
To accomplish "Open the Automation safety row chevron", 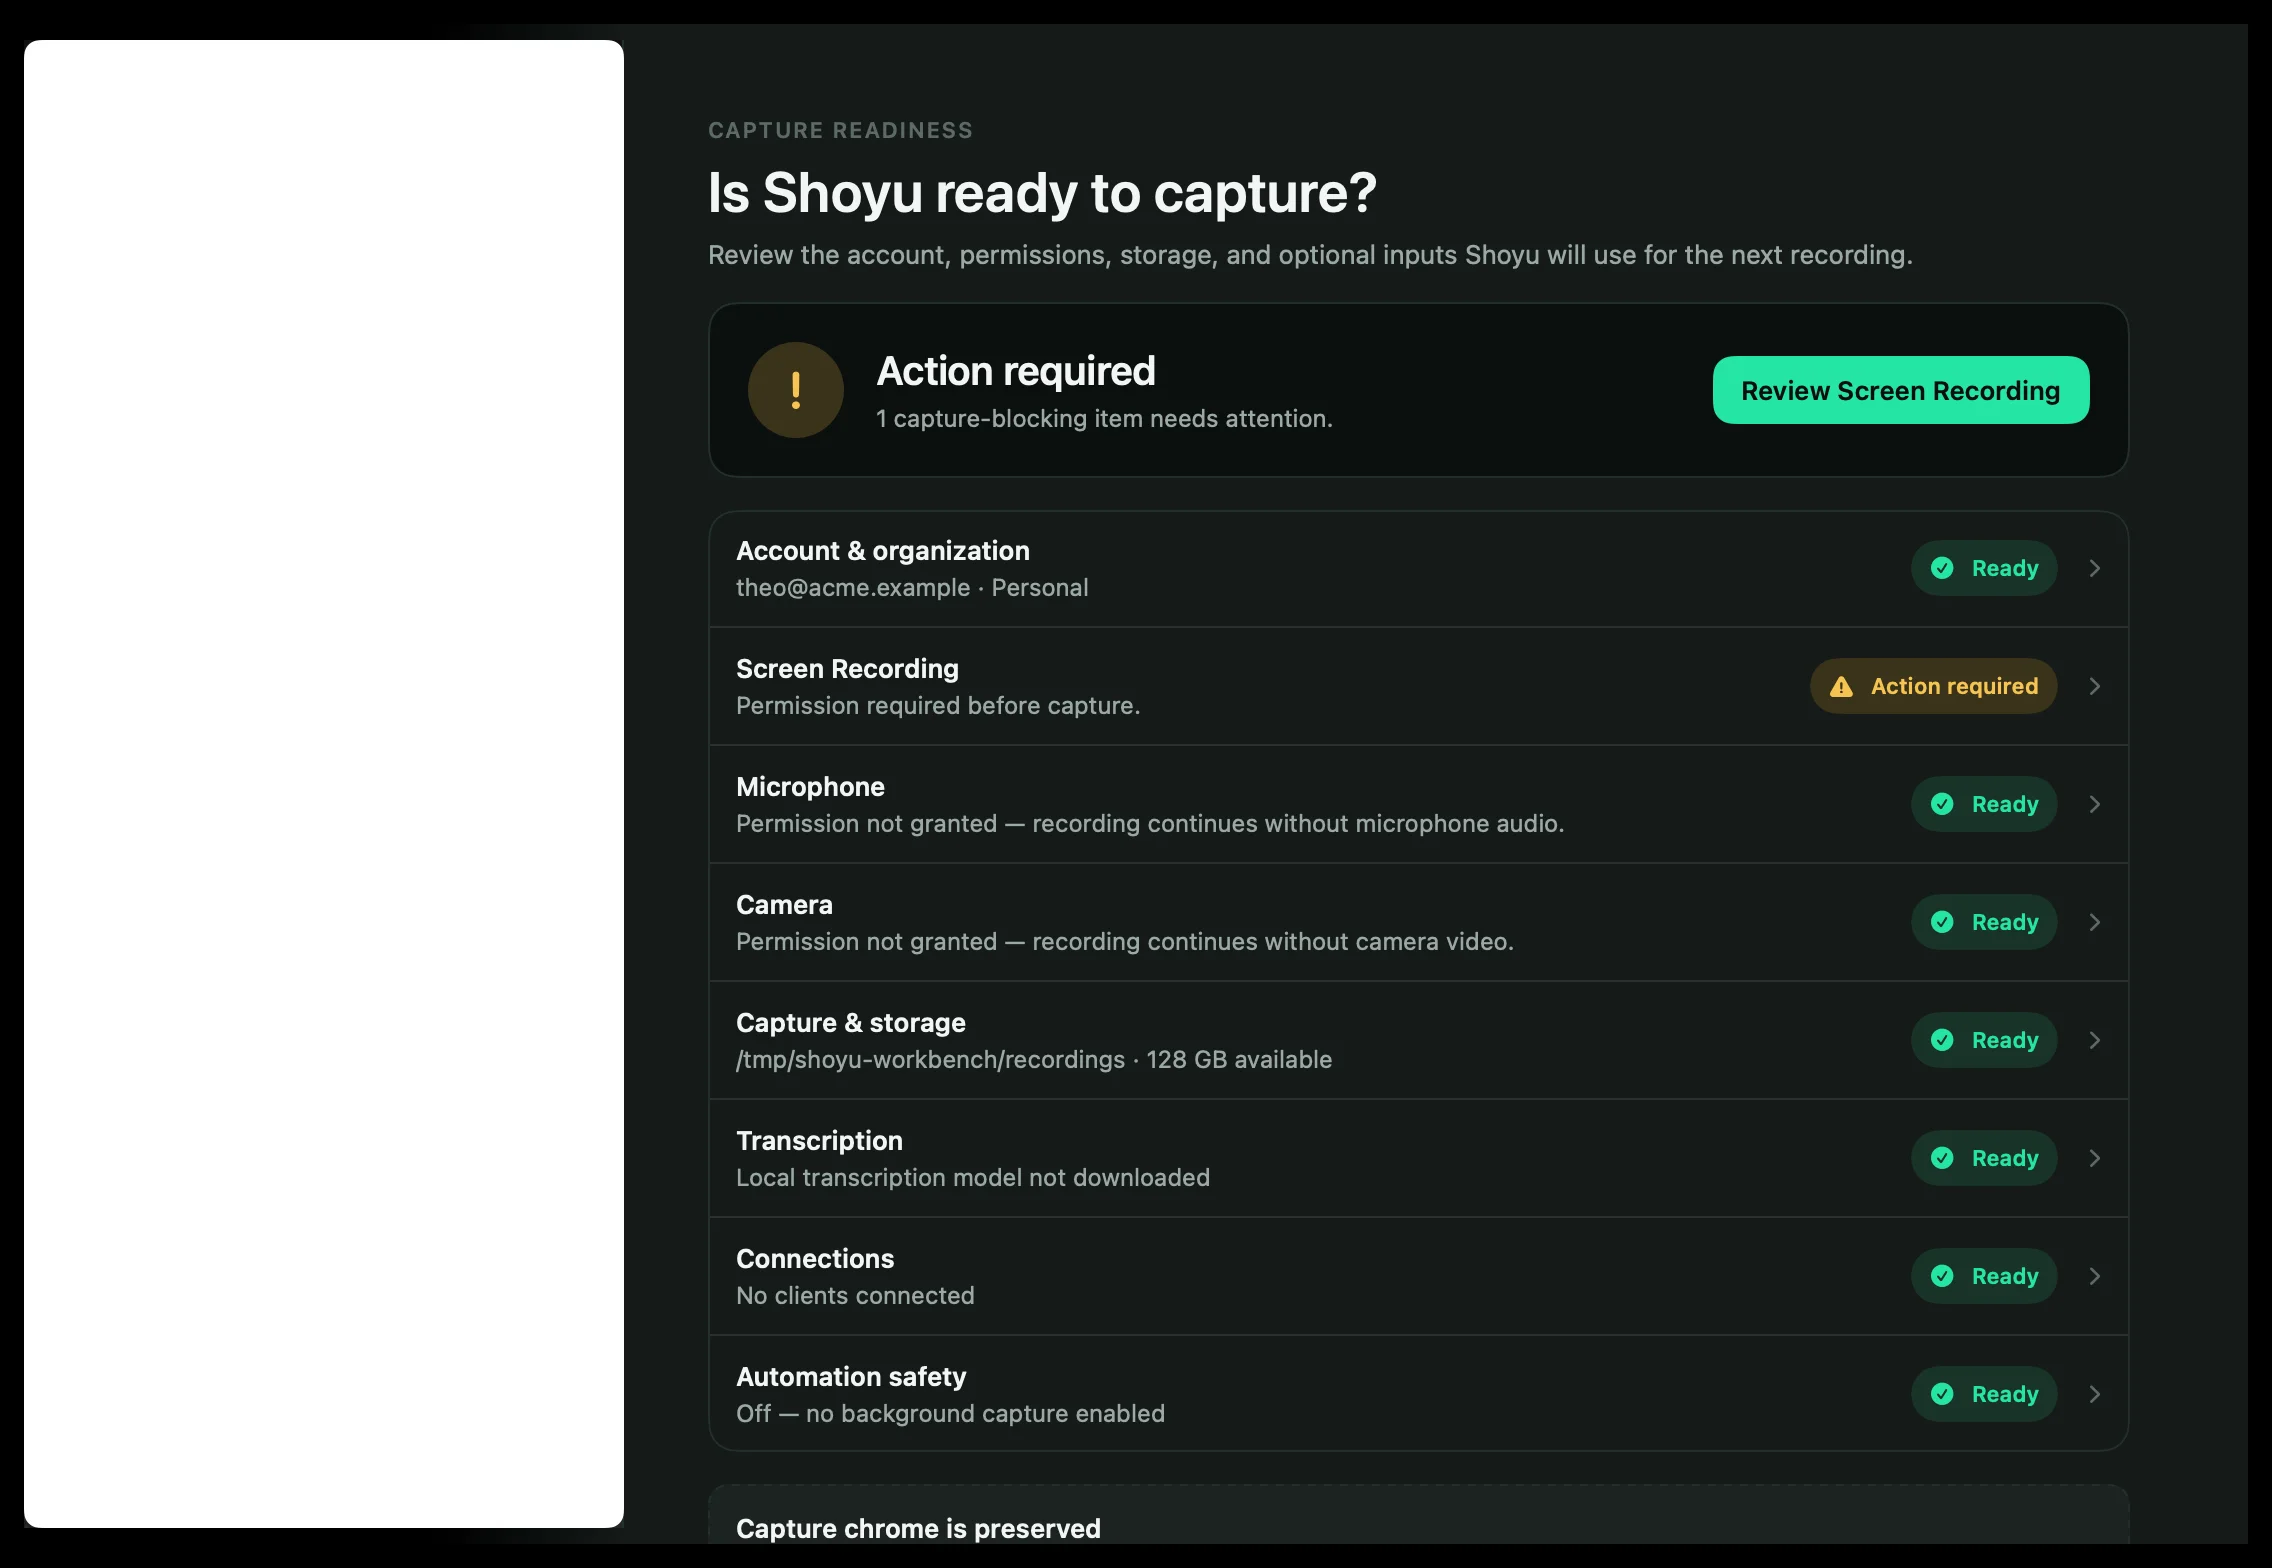I will point(2094,1394).
